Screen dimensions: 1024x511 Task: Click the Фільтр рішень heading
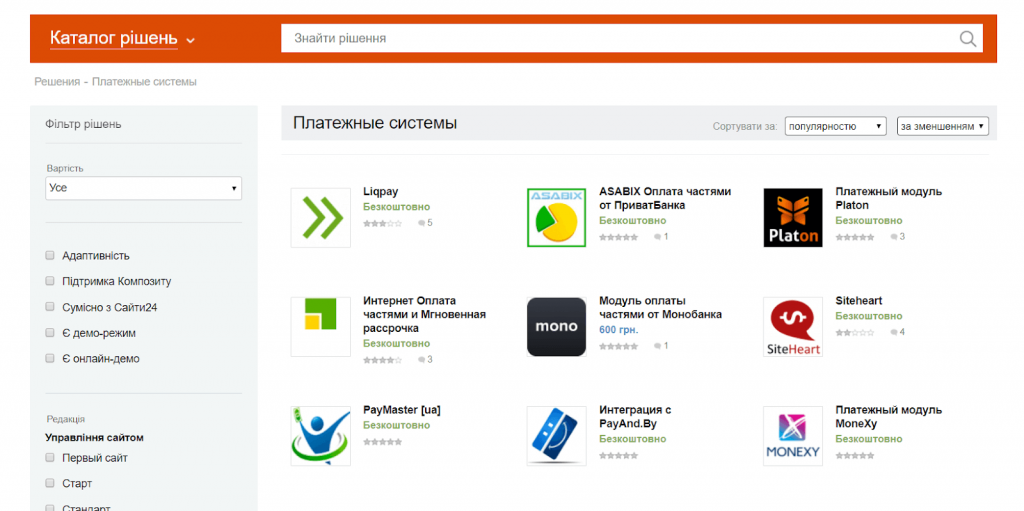point(83,124)
